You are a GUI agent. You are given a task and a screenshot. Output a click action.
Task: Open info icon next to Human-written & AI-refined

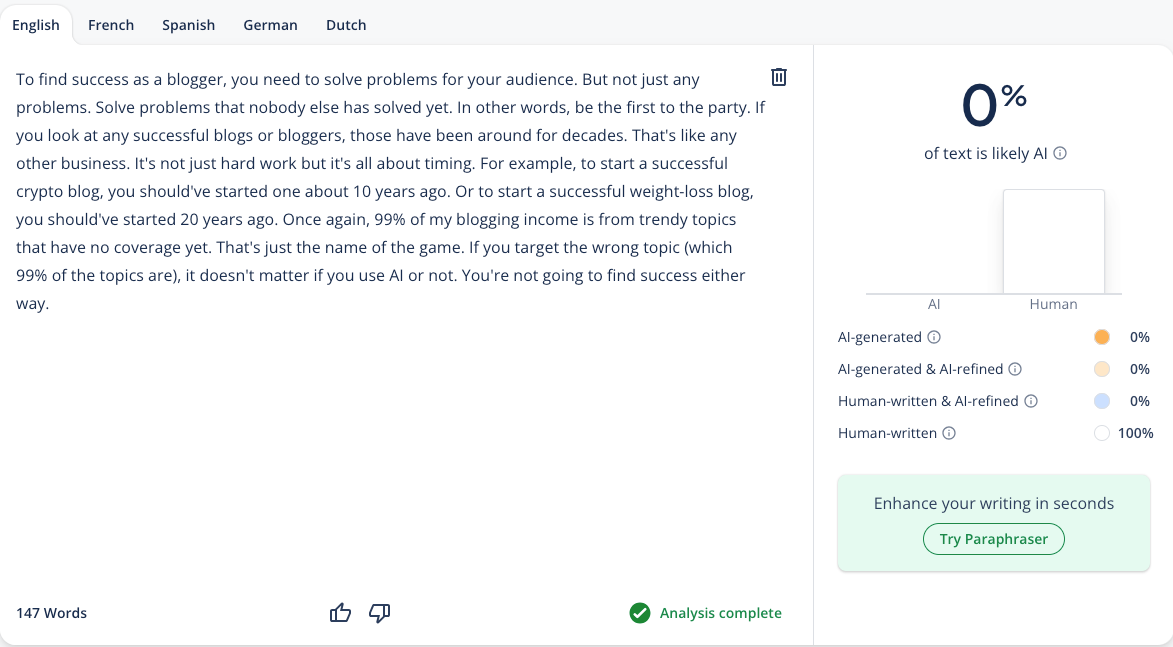tap(1031, 401)
